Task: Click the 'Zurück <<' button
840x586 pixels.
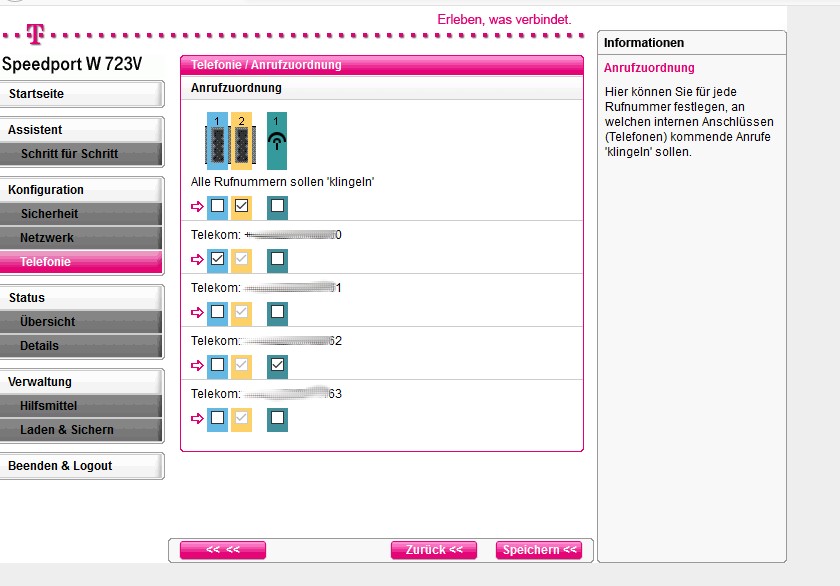Action: [434, 550]
